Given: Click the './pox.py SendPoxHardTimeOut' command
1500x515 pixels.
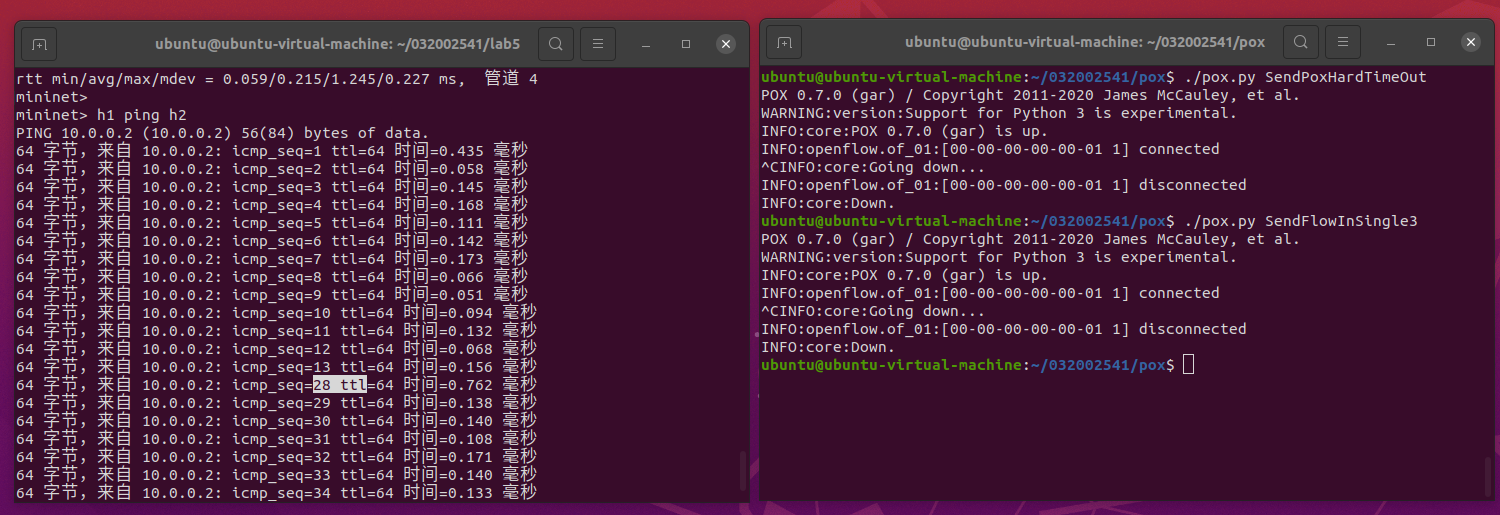Looking at the screenshot, I should [x=1305, y=77].
